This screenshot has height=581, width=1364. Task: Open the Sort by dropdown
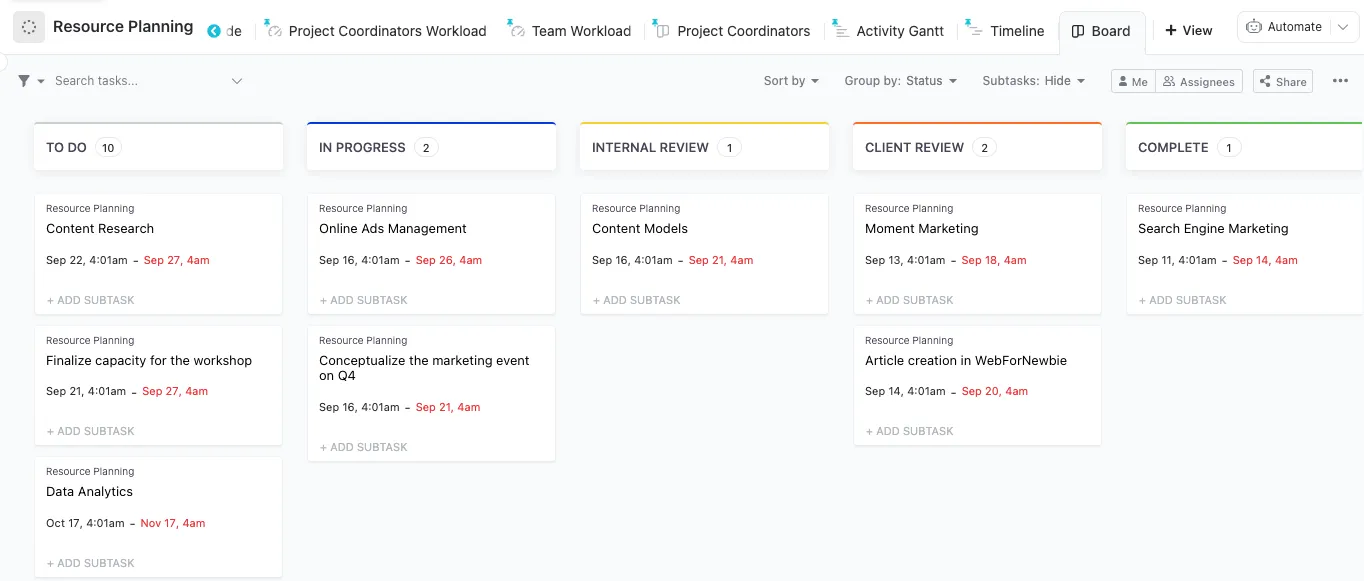click(791, 81)
